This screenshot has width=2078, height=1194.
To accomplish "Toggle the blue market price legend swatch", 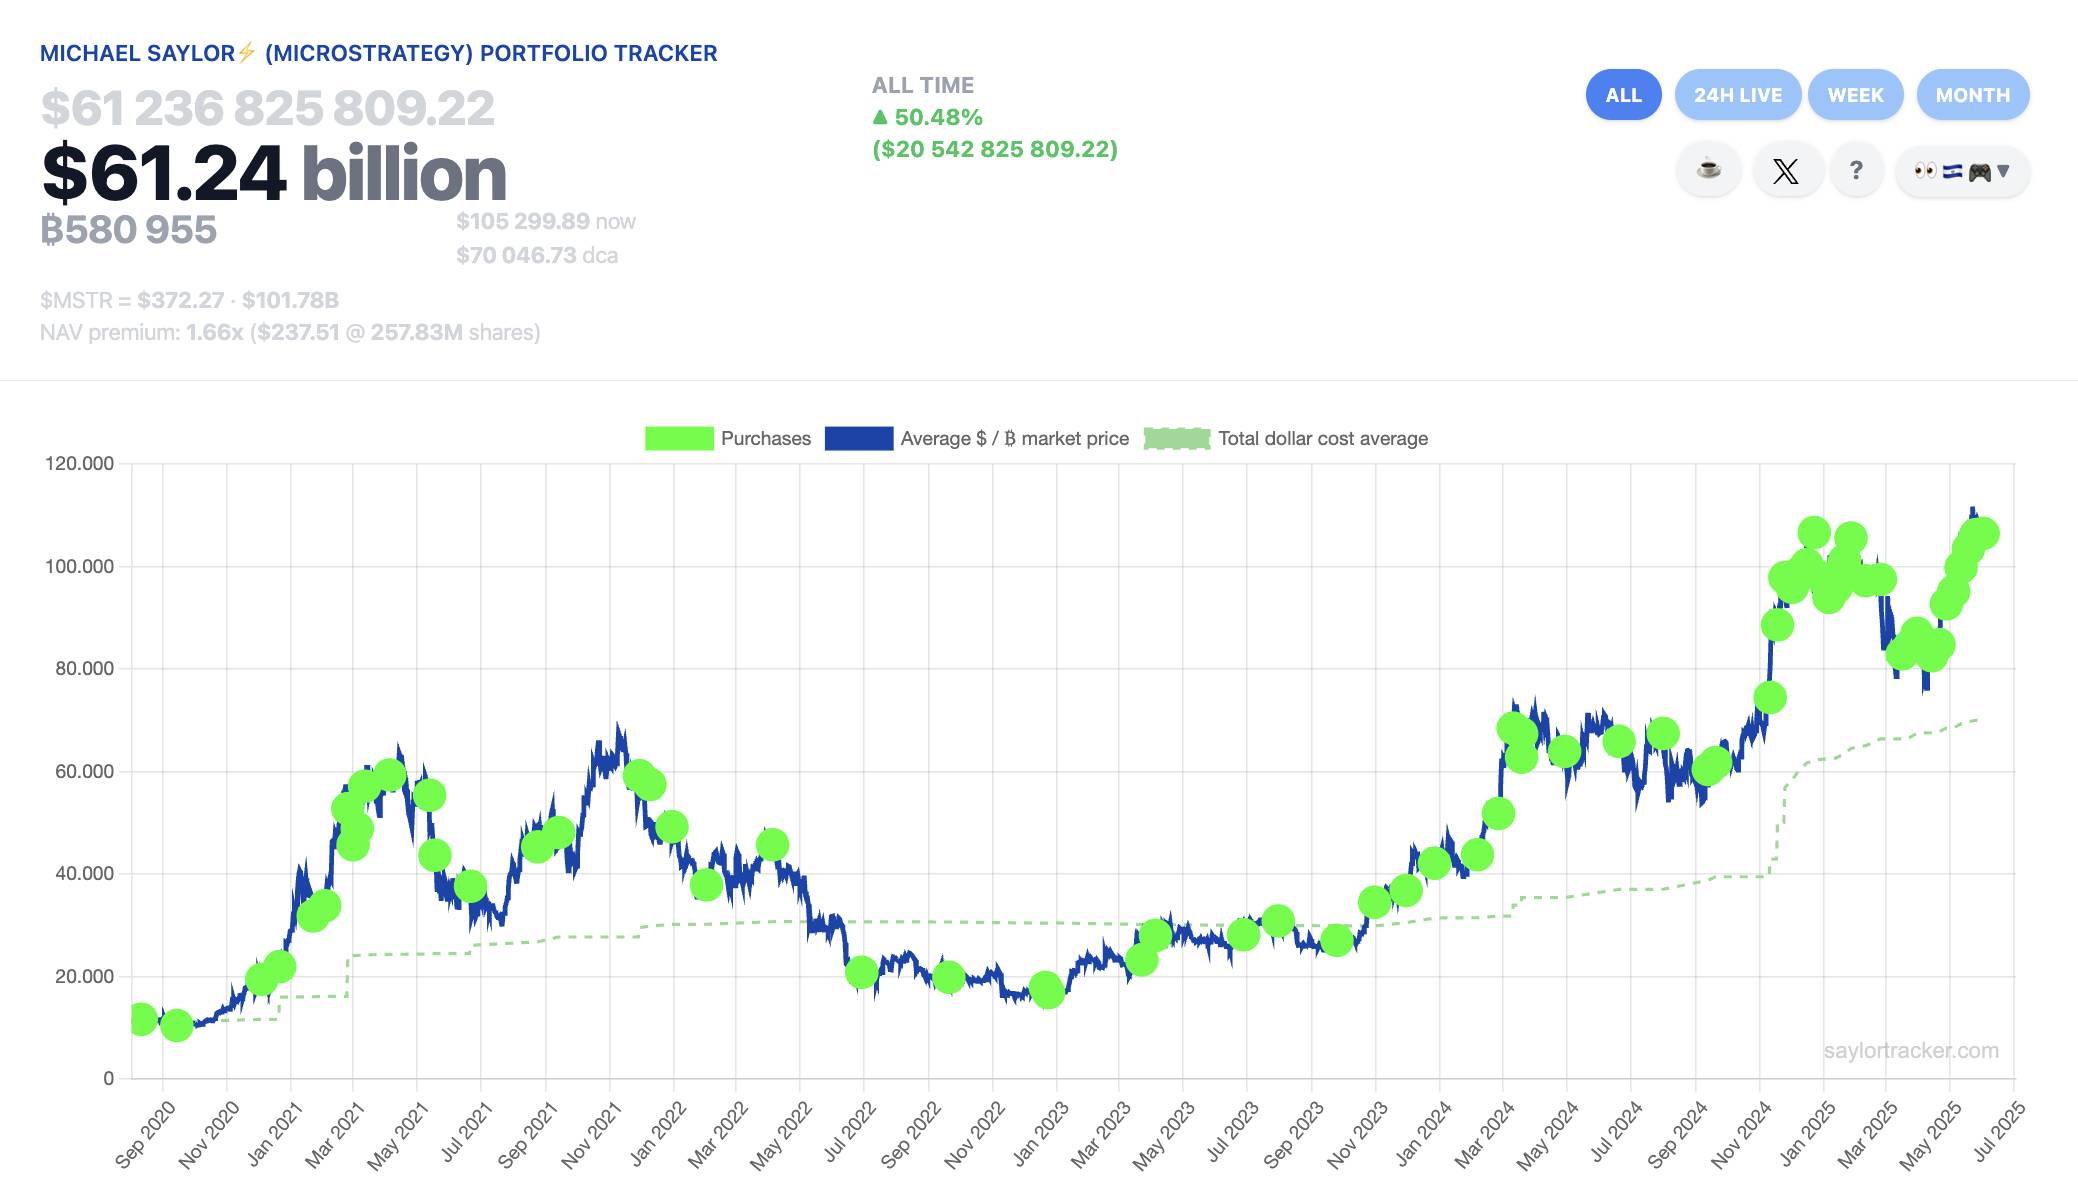I will (x=859, y=438).
